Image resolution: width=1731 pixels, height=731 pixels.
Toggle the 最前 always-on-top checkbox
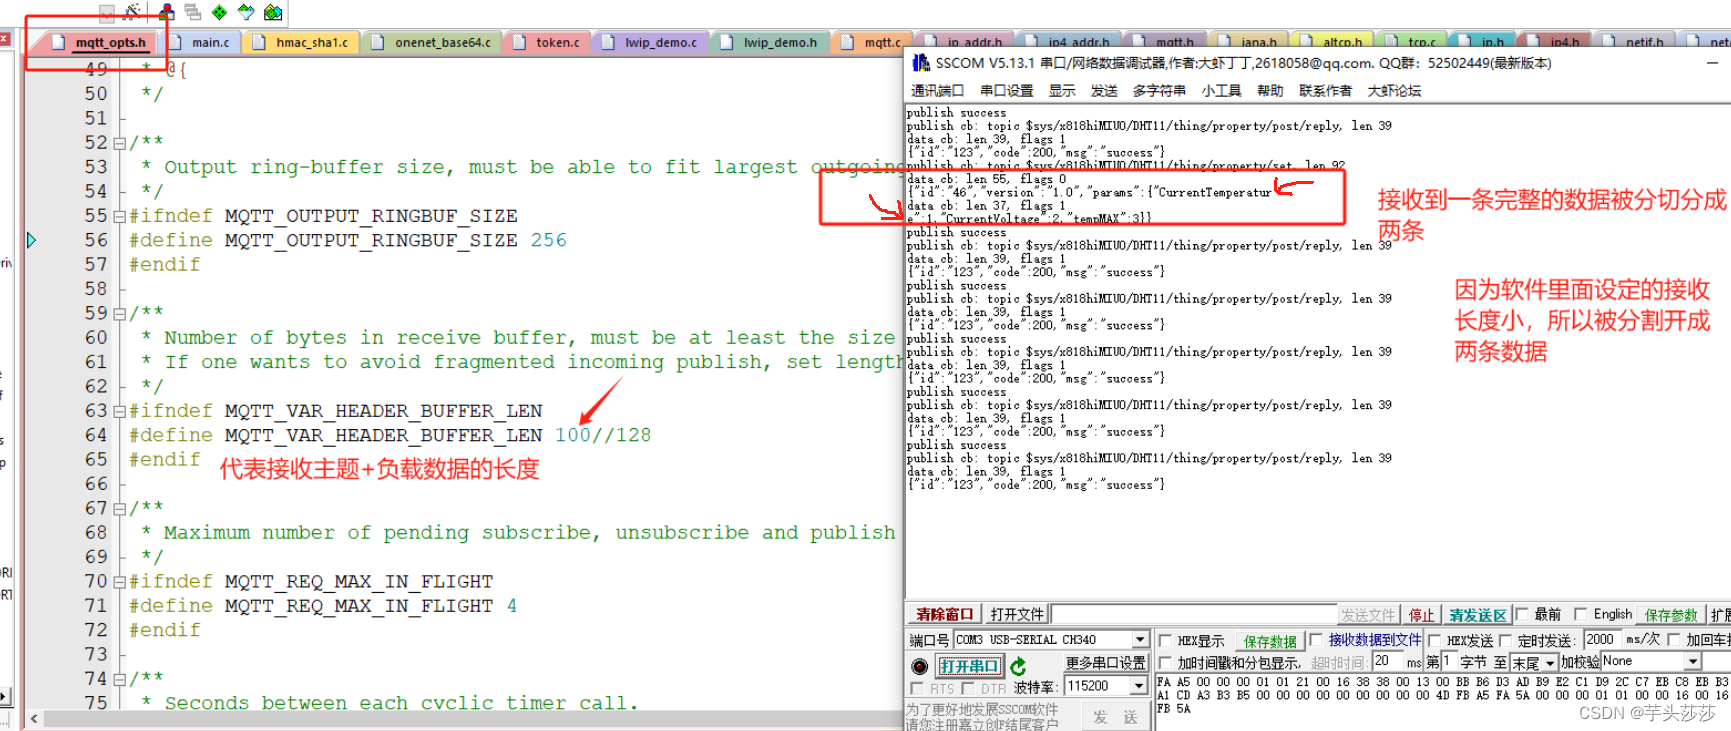pyautogui.click(x=1522, y=614)
